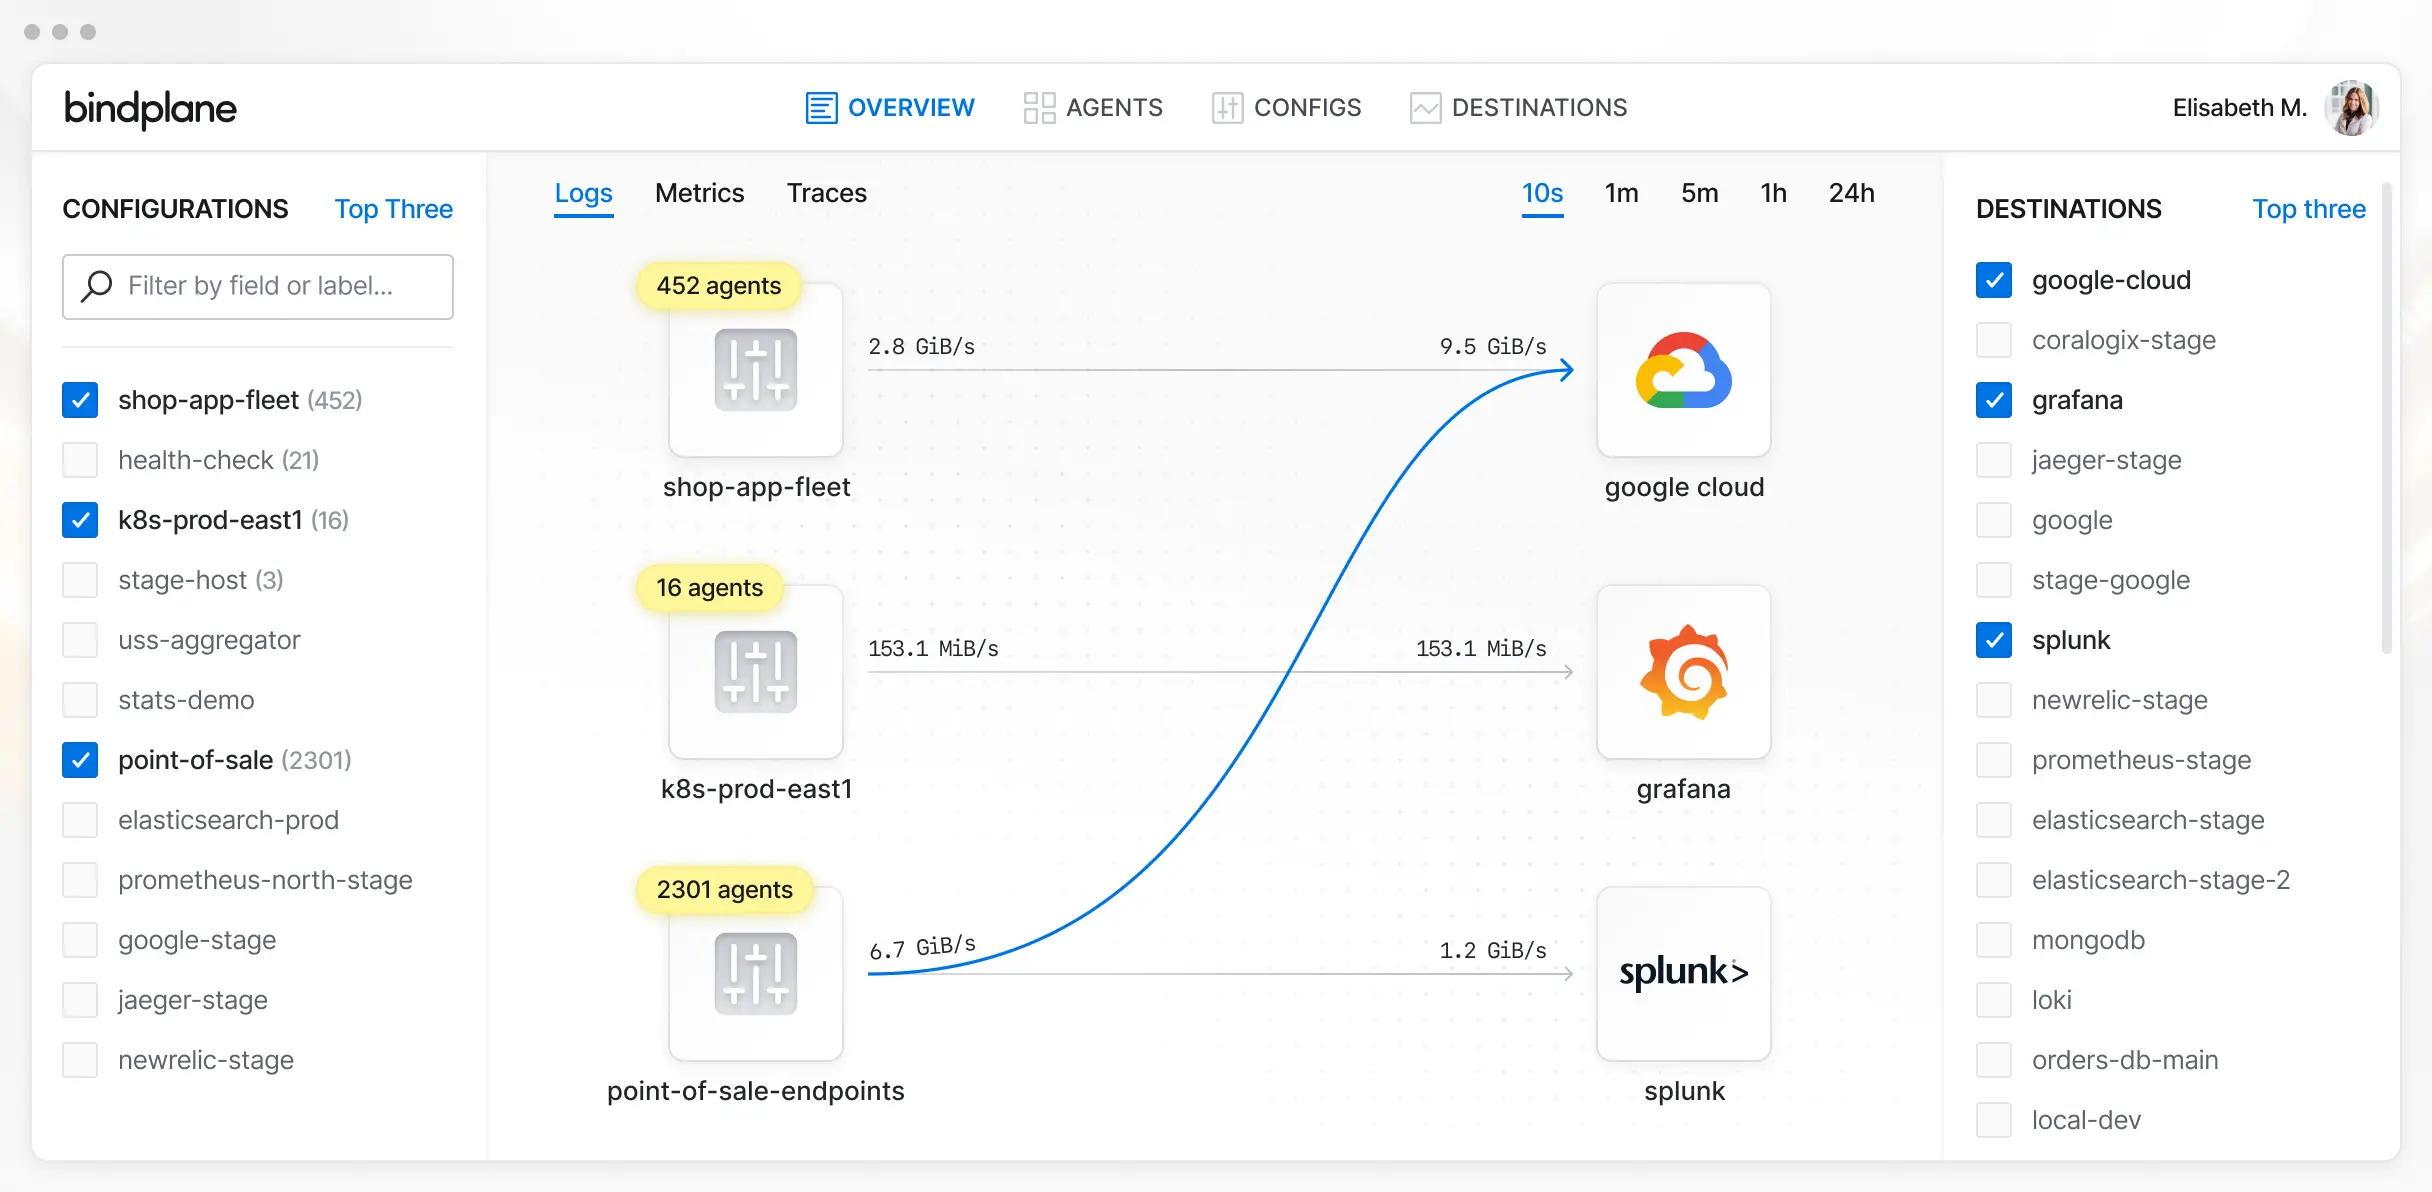2432x1192 pixels.
Task: Click the Top three destinations link
Action: (x=2308, y=209)
